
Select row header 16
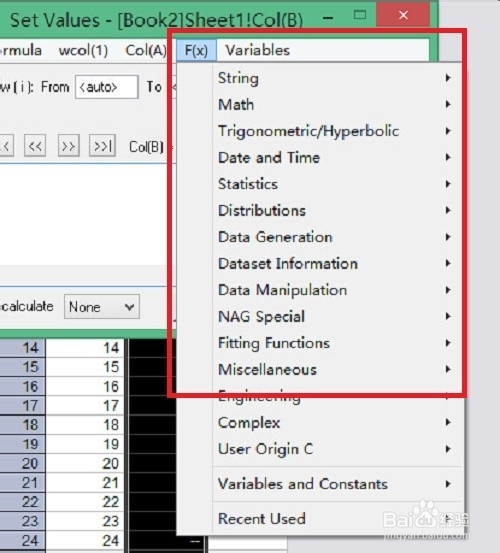(x=23, y=387)
